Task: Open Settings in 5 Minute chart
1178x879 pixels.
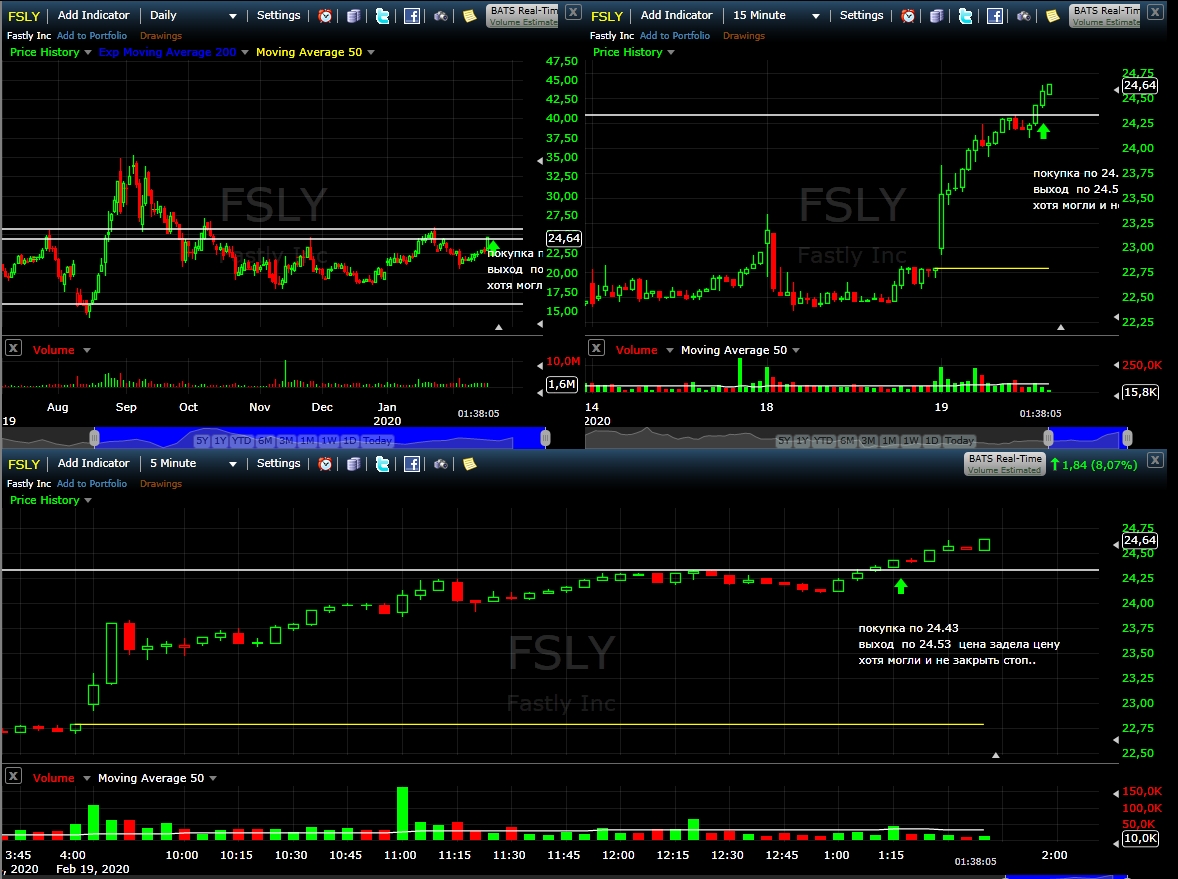Action: 278,464
